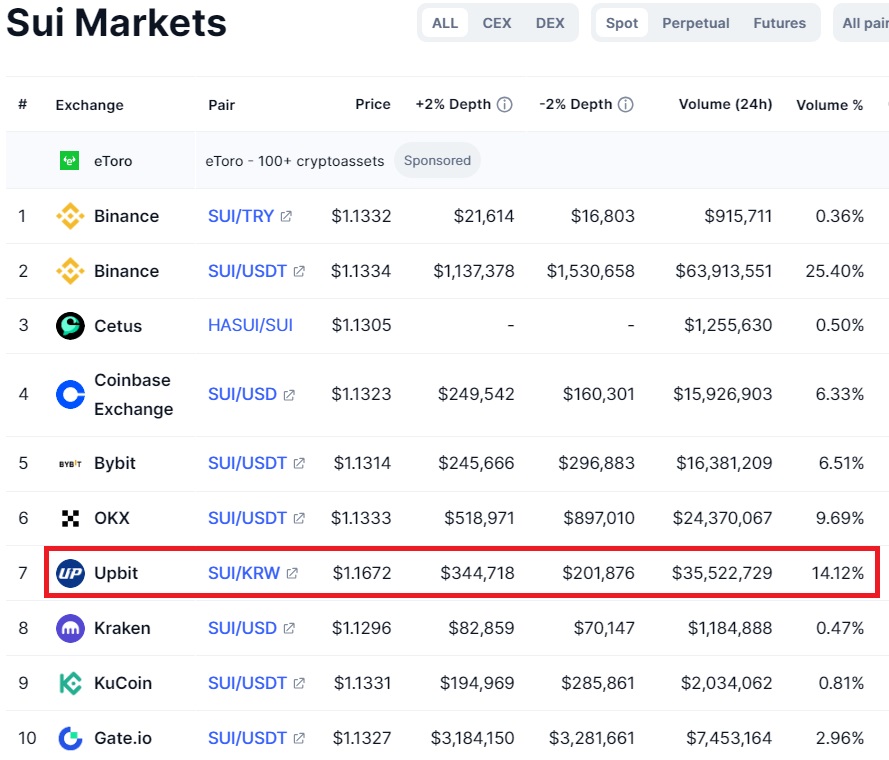The image size is (889, 760).
Task: Click the Cetus exchange logo
Action: tap(70, 326)
